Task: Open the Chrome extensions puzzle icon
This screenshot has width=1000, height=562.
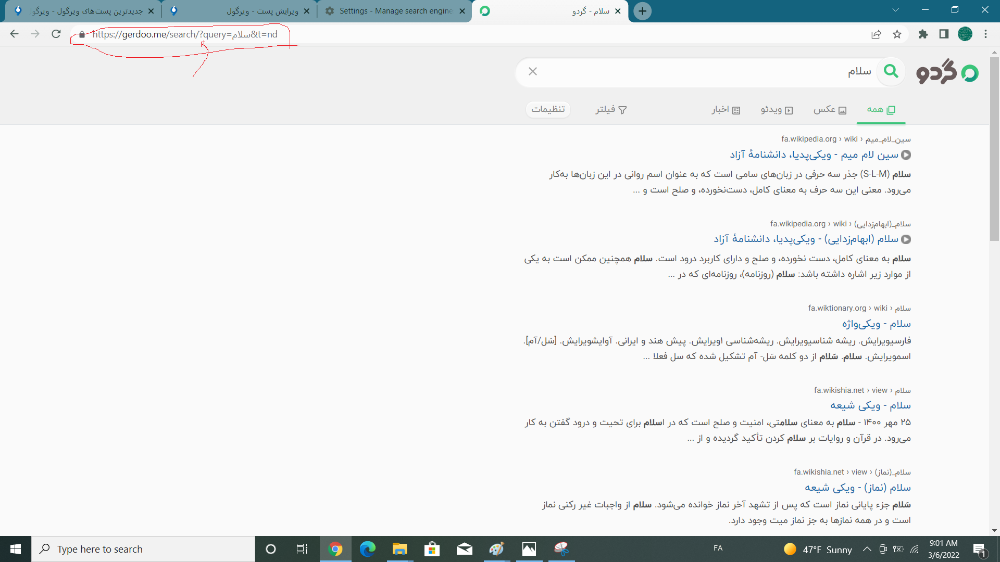Action: coord(923,34)
